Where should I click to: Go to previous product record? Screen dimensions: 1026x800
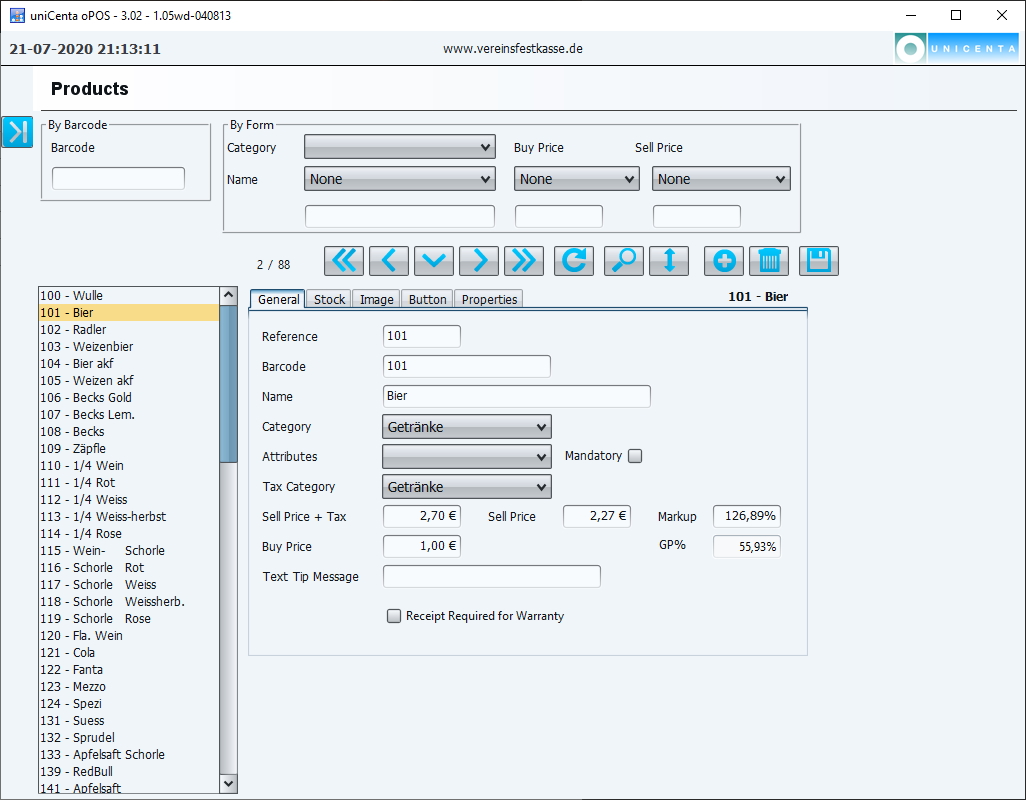click(389, 261)
